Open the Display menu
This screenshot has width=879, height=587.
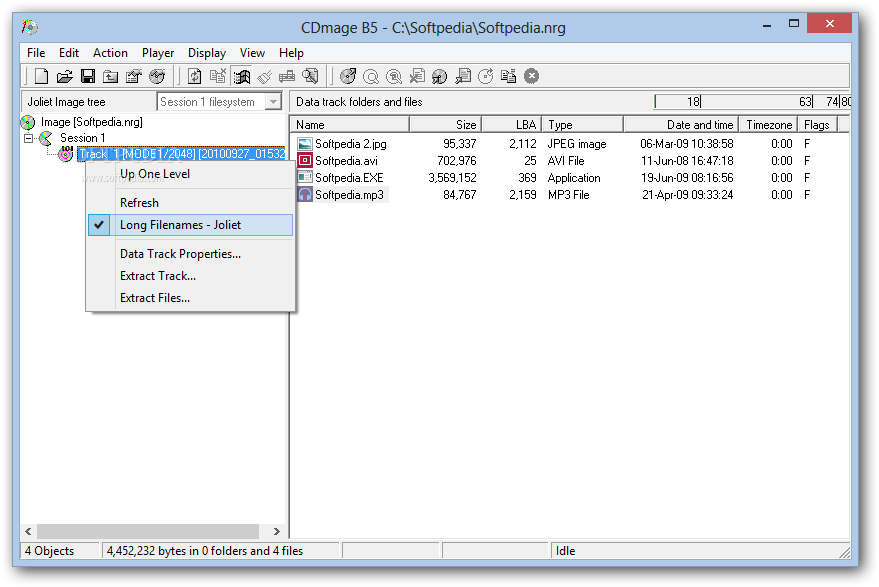pyautogui.click(x=207, y=53)
